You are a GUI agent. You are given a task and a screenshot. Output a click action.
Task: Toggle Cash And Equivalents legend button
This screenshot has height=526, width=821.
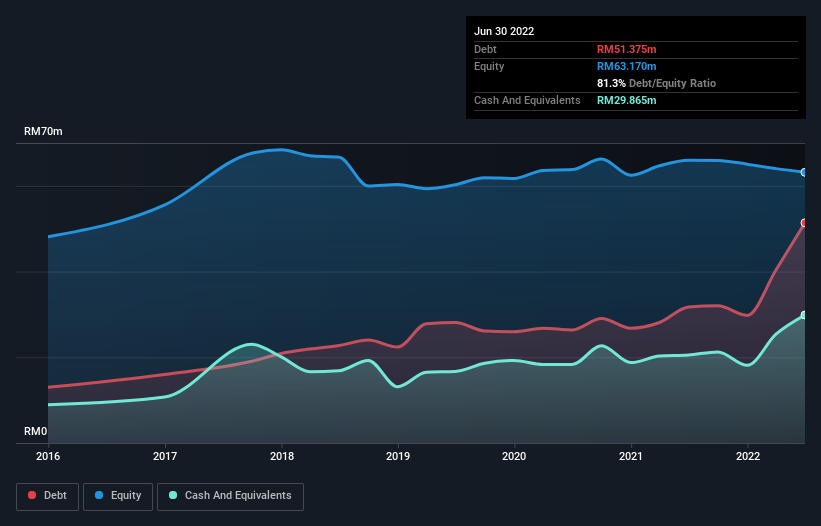(230, 496)
